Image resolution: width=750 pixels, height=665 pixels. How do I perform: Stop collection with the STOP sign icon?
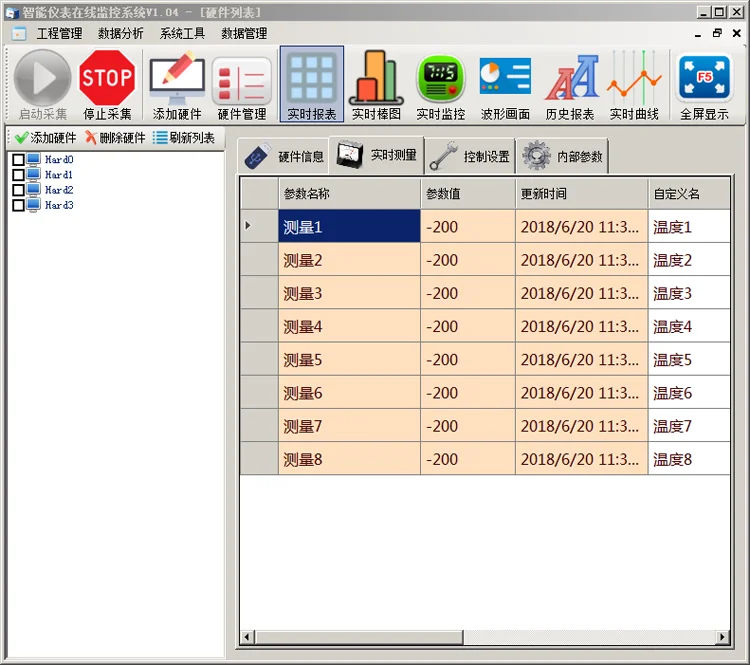[107, 78]
